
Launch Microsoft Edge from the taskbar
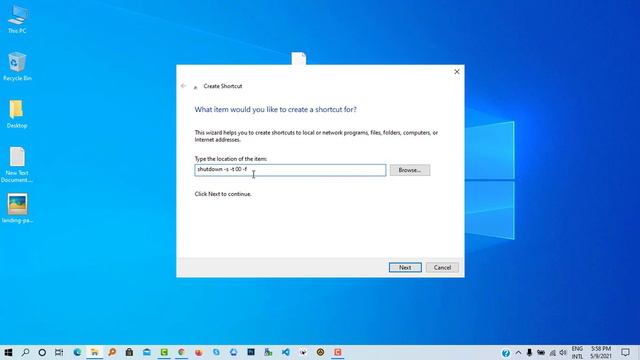(77, 352)
